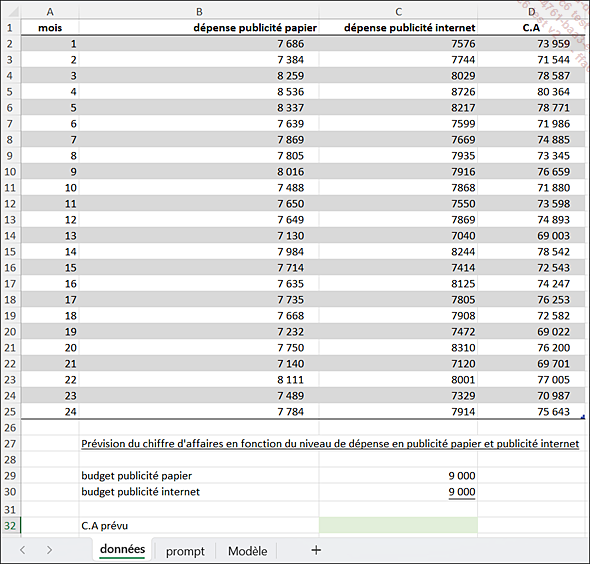Select row 1 header

pos(10,27)
